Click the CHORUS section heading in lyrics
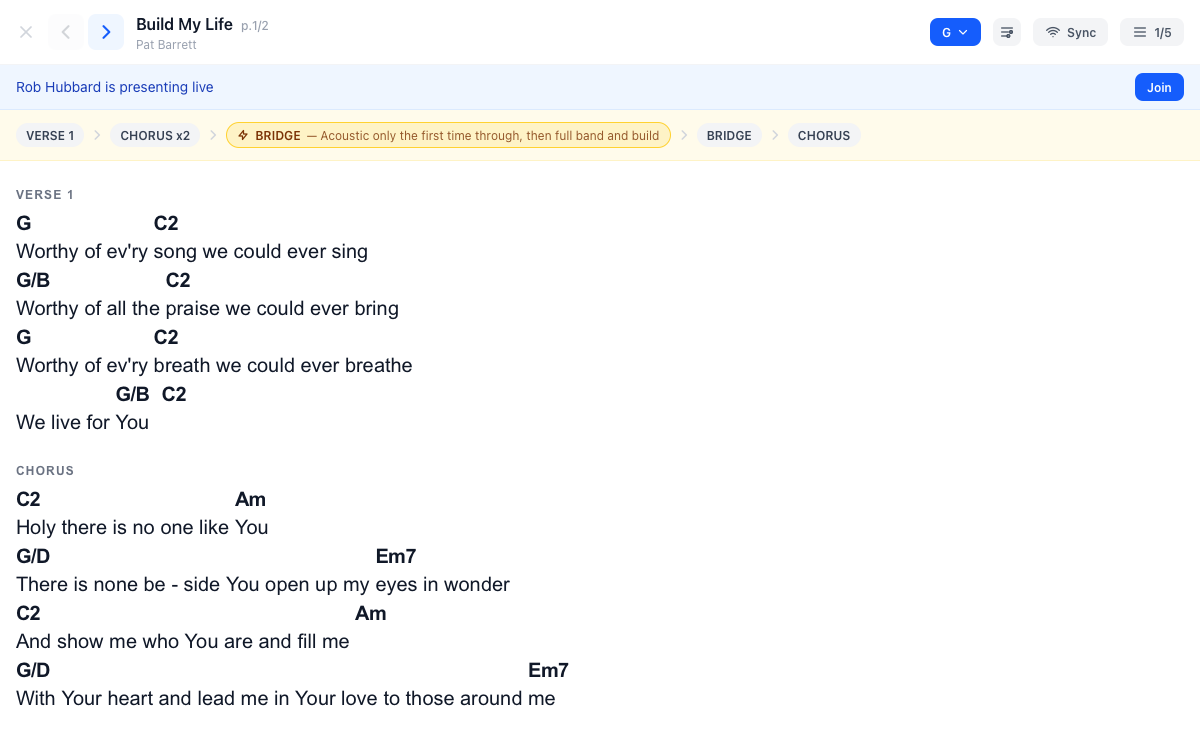The width and height of the screenshot is (1200, 750). click(x=45, y=471)
